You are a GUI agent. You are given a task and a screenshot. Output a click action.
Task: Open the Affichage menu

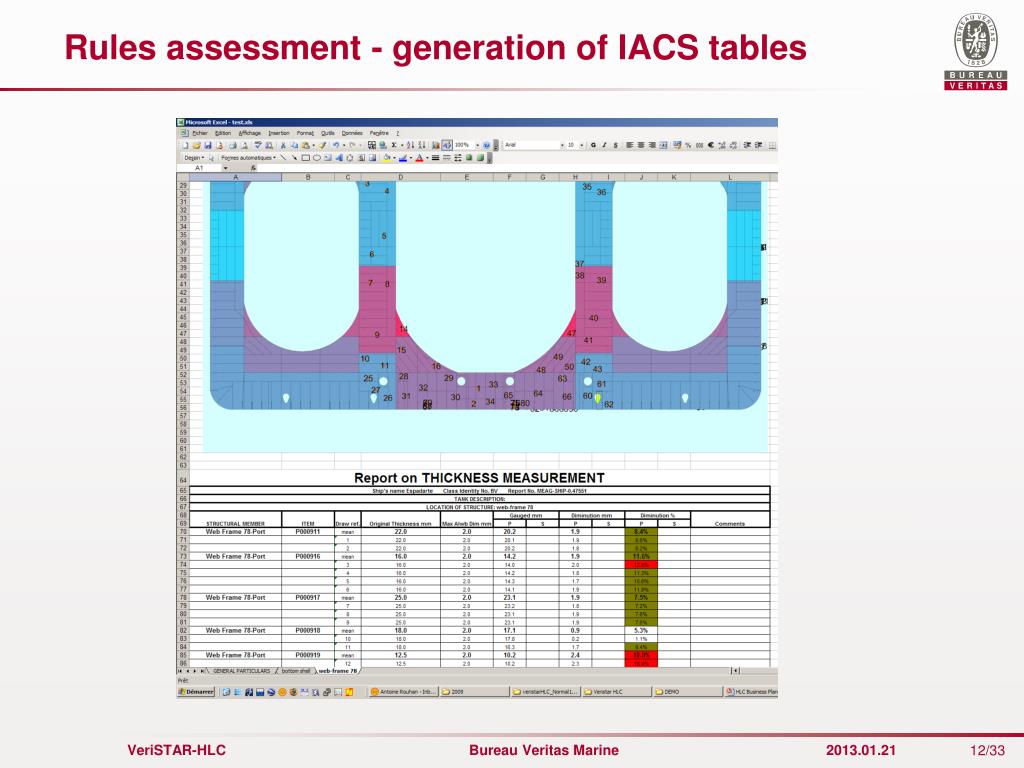pyautogui.click(x=249, y=133)
